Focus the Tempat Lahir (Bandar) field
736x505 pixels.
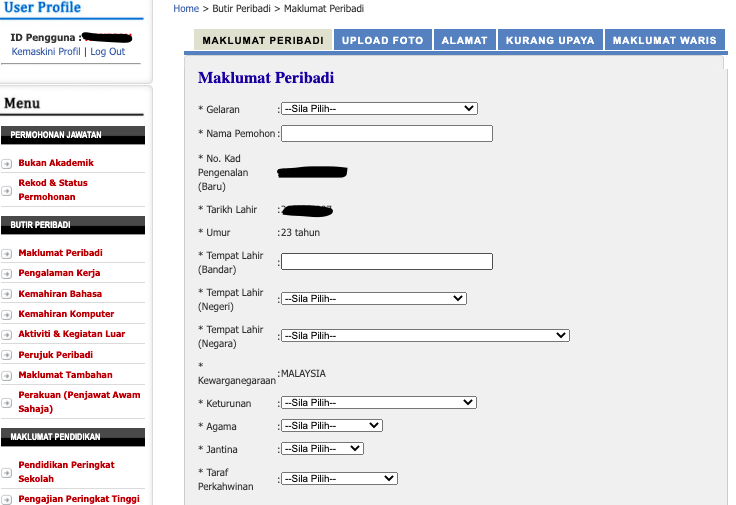point(386,262)
